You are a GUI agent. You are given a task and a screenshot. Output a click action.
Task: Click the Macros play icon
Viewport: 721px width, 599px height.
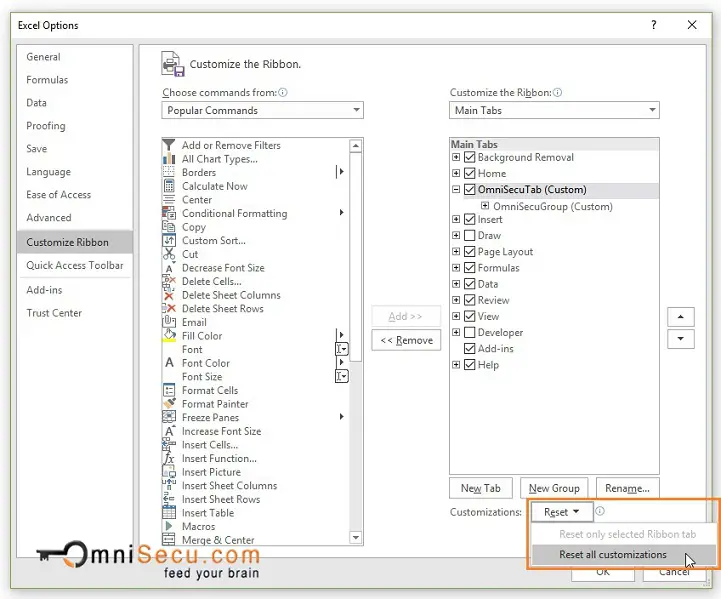pyautogui.click(x=169, y=526)
